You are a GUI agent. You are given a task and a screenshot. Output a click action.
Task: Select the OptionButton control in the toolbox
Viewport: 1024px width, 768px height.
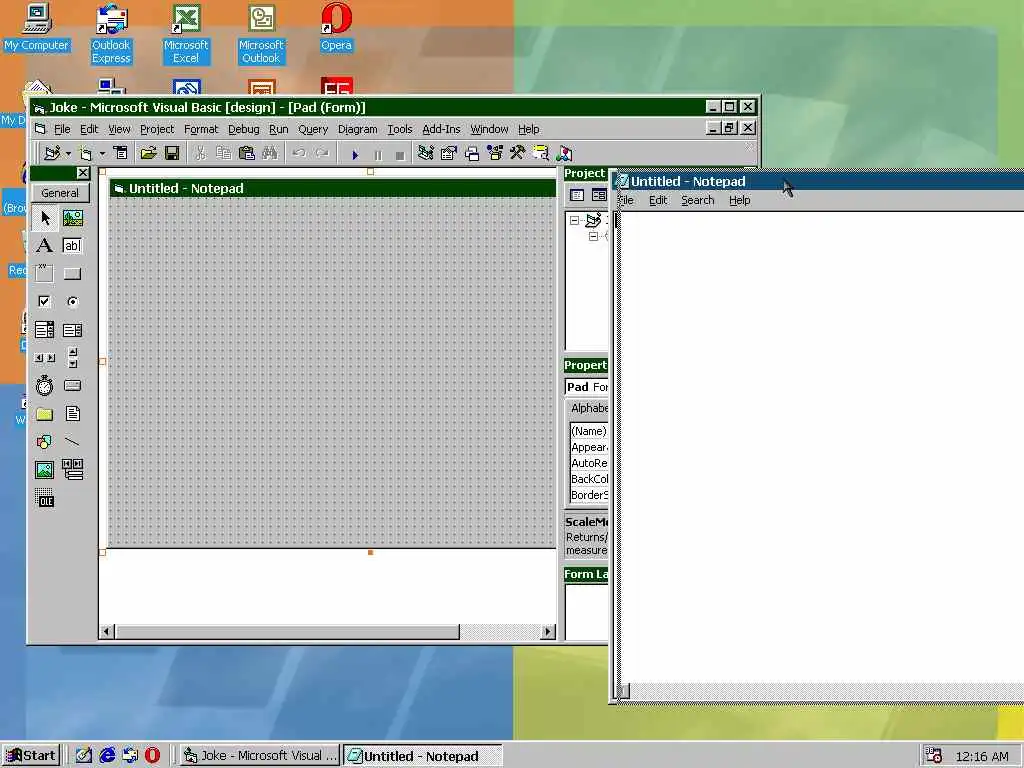click(x=72, y=301)
